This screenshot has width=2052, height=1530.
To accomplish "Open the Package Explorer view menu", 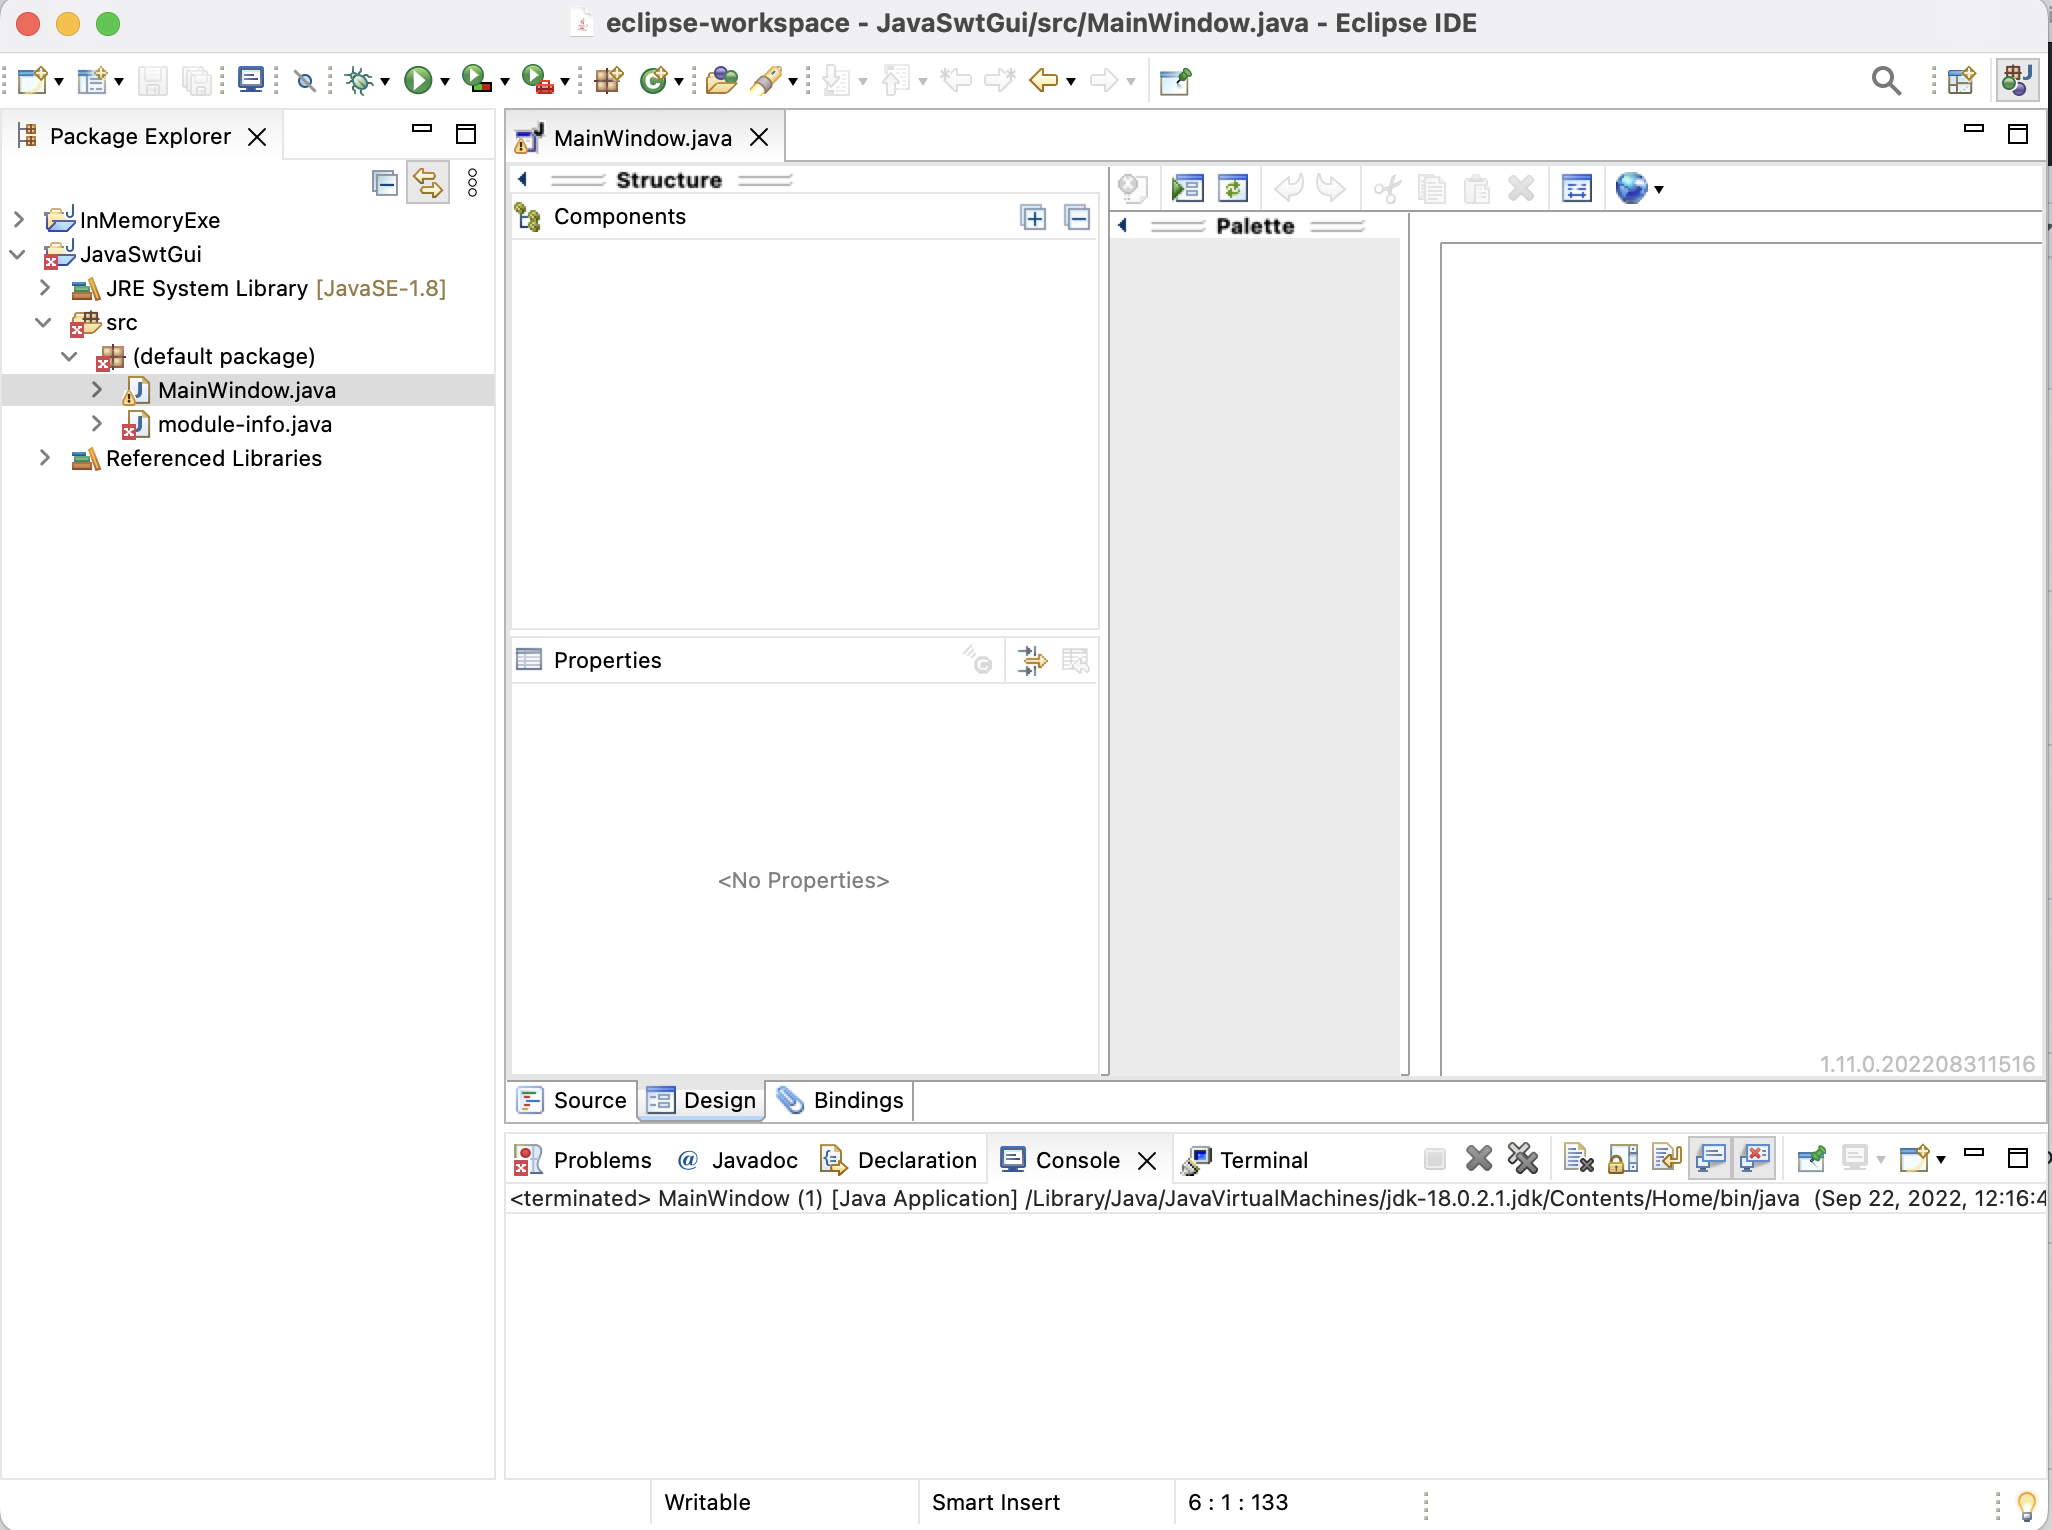I will (474, 182).
